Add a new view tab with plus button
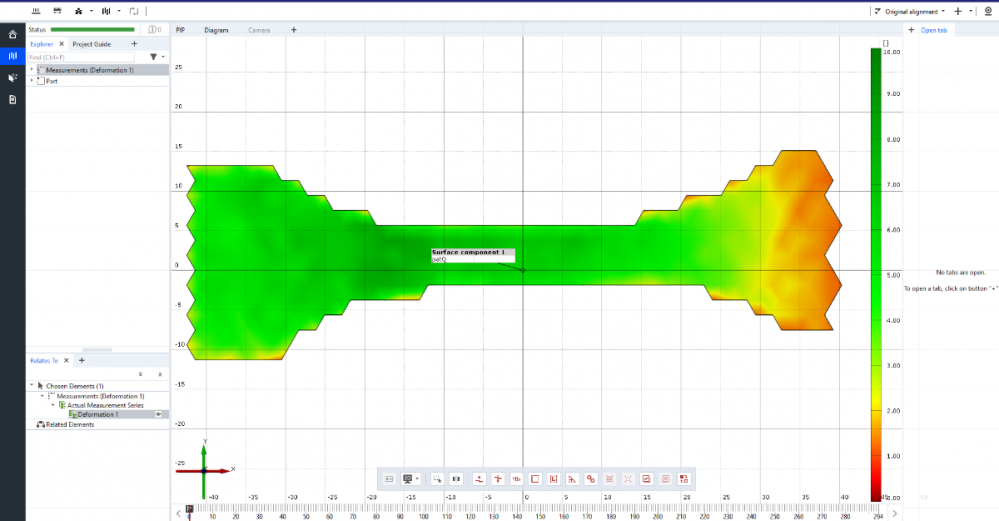The image size is (999, 521). (x=293, y=30)
